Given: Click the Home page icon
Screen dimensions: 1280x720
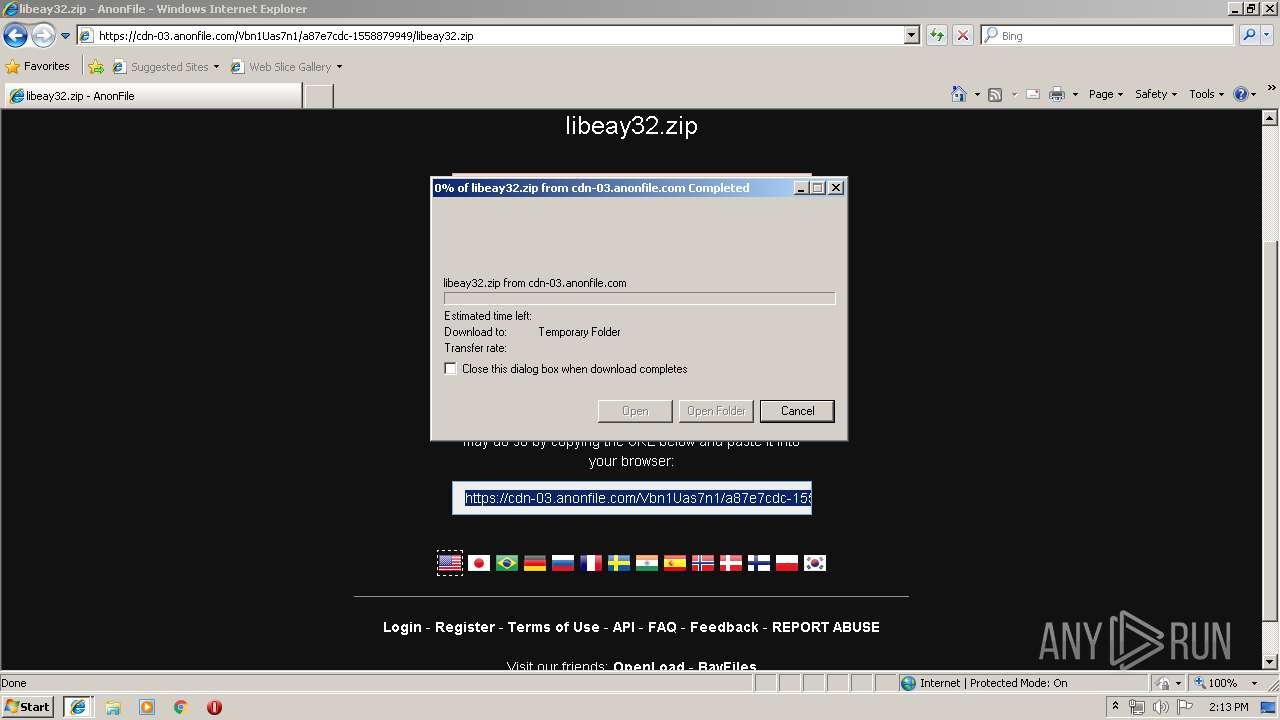Looking at the screenshot, I should [959, 94].
